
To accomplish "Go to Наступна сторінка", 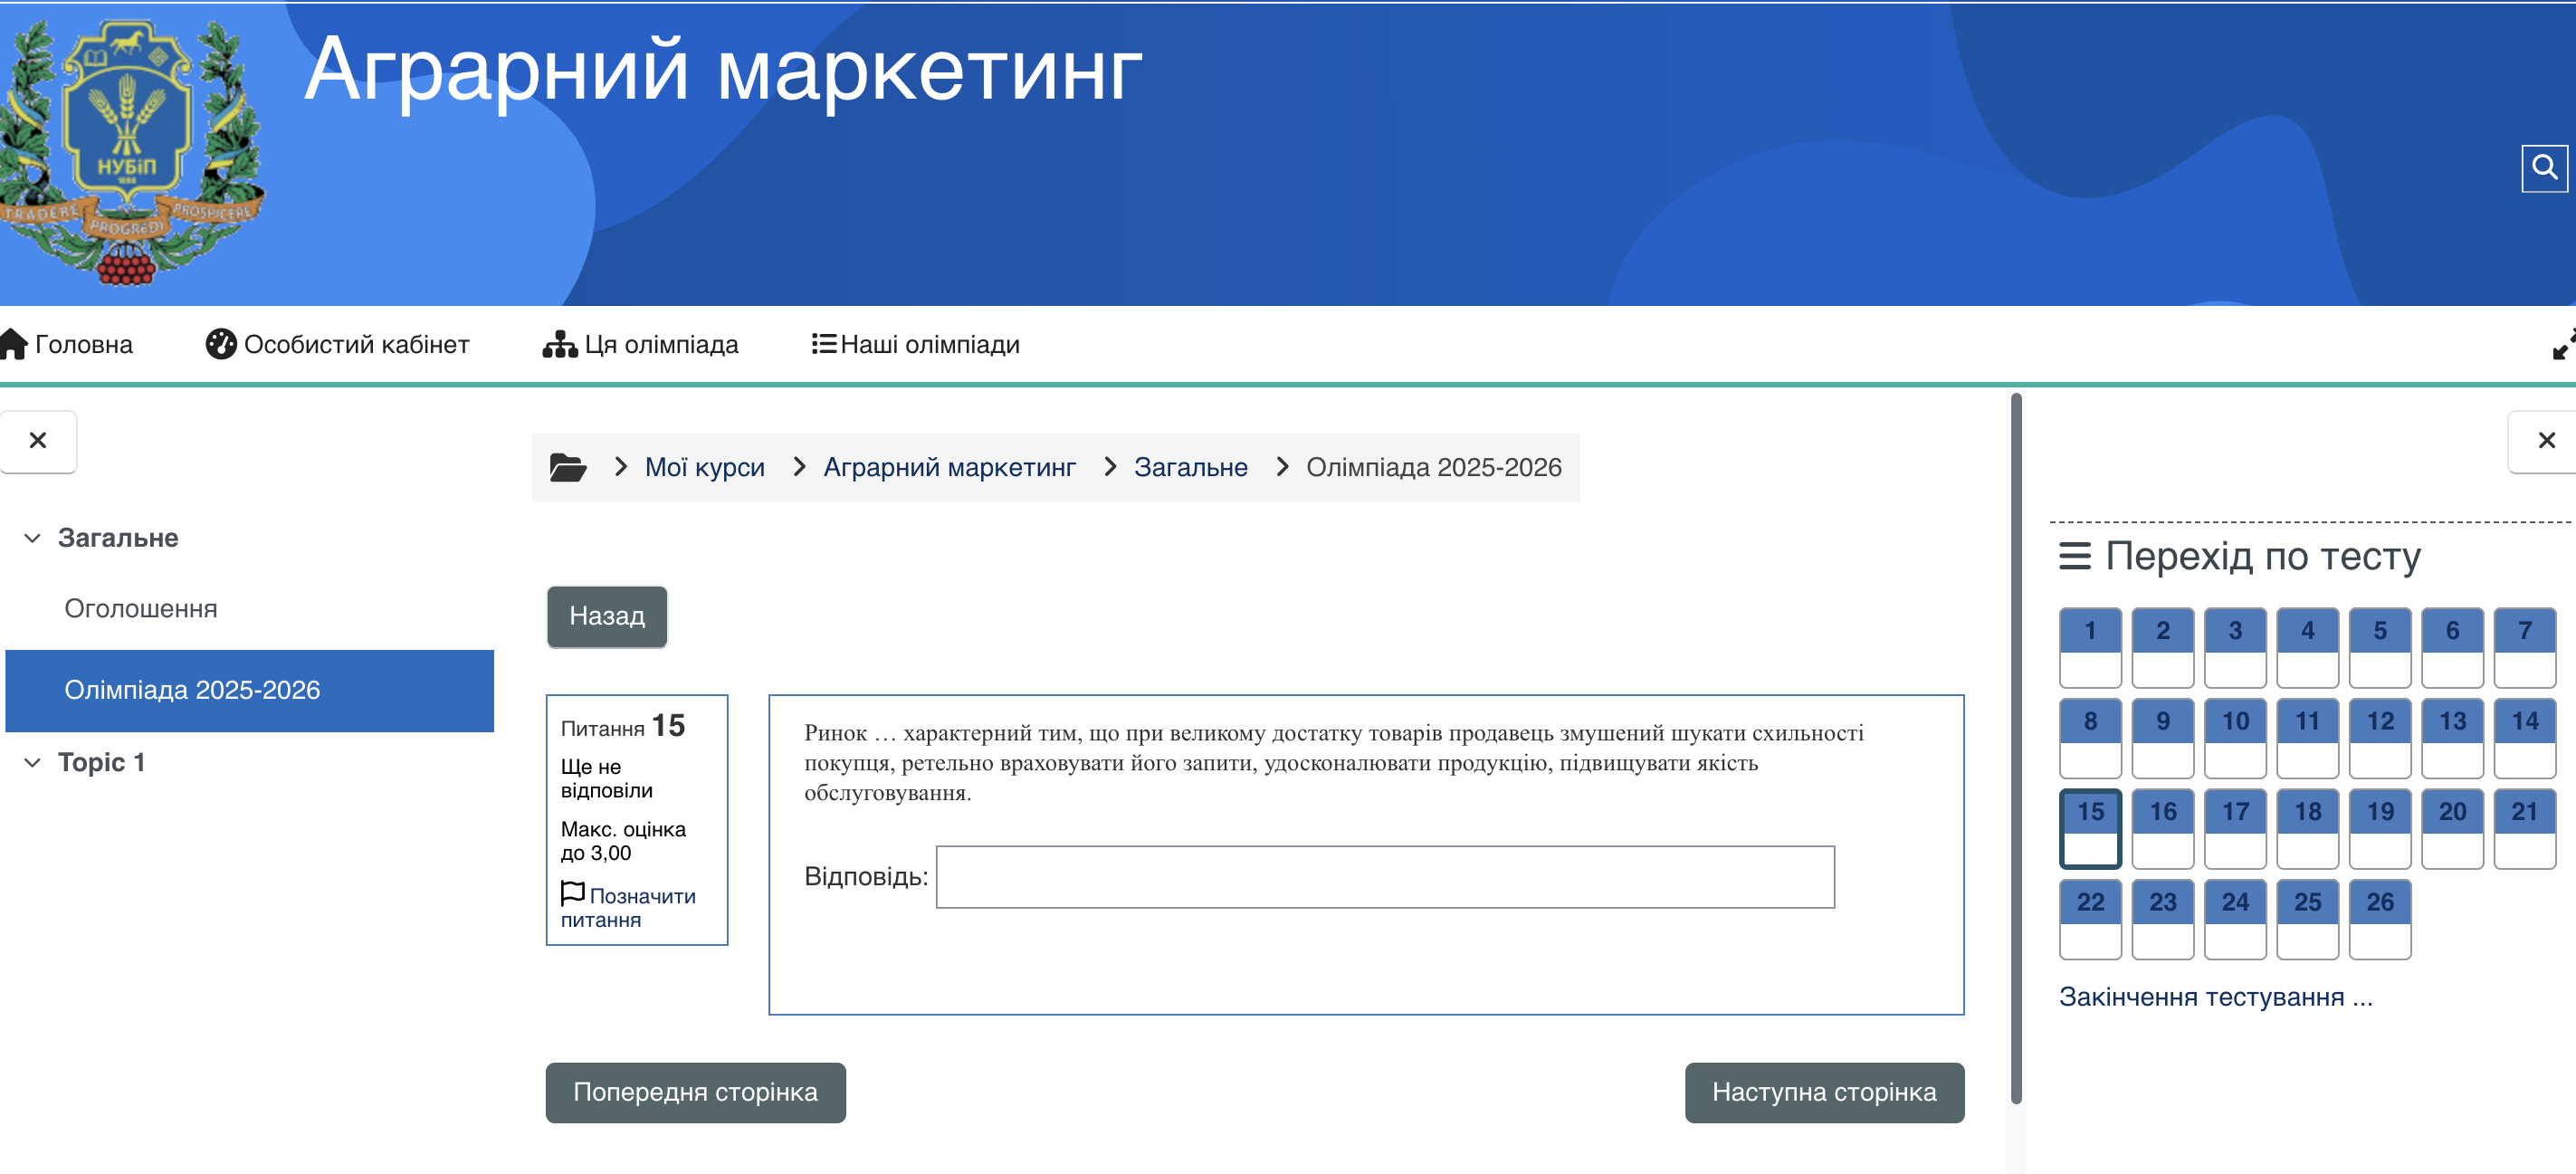I will tap(1823, 1092).
